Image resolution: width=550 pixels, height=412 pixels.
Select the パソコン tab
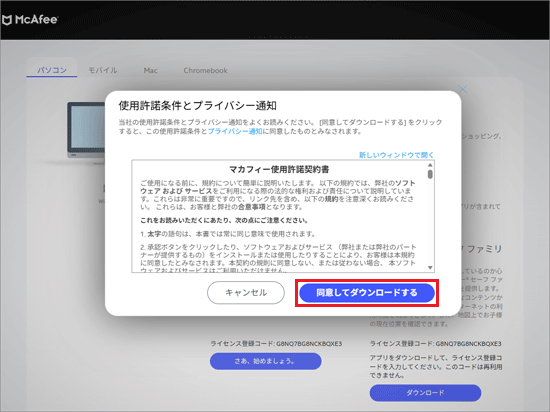52,70
